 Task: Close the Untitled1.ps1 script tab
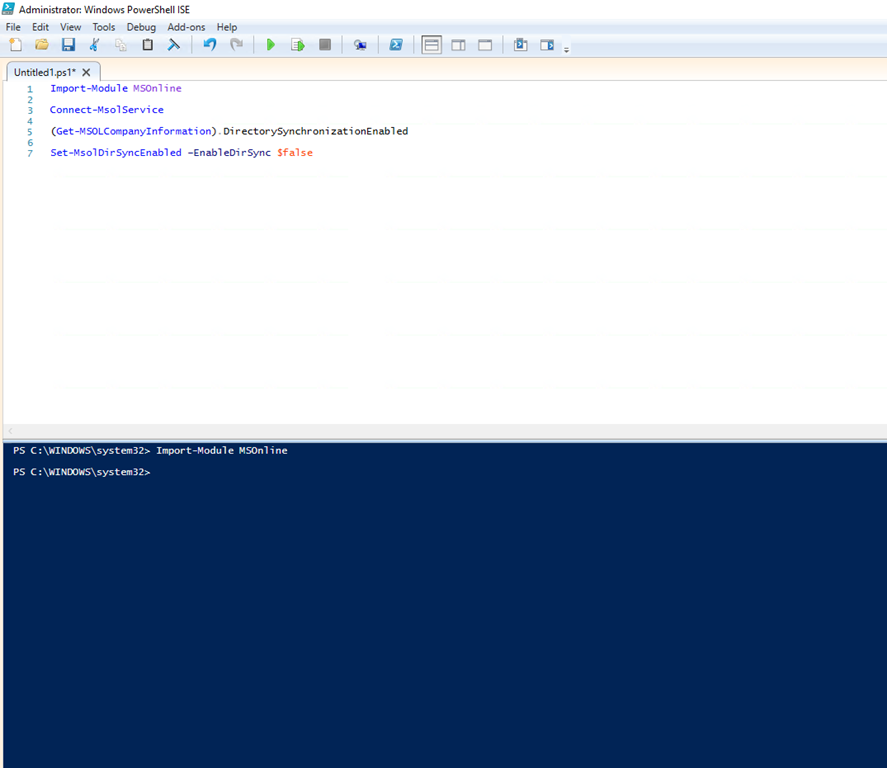(x=86, y=72)
